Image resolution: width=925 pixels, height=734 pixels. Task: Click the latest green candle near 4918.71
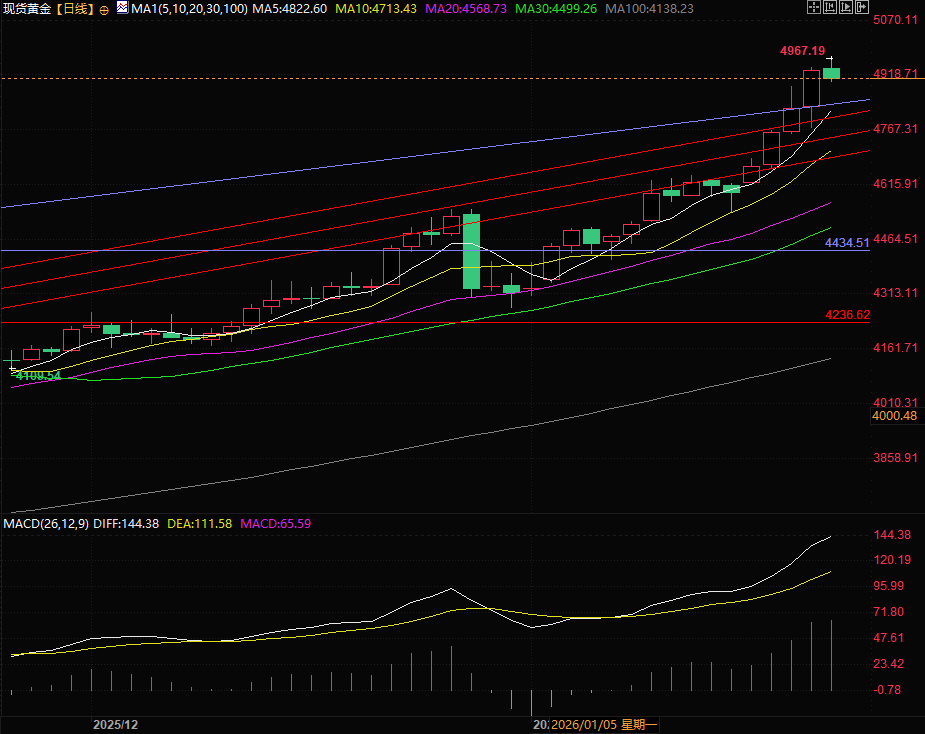(x=831, y=73)
